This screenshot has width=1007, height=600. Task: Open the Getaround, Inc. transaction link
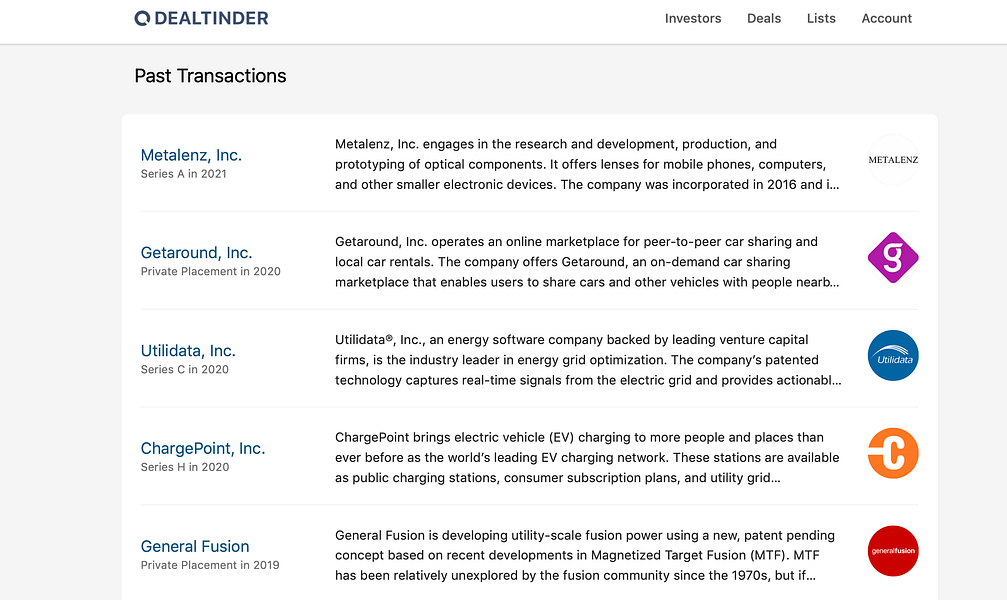pyautogui.click(x=197, y=252)
